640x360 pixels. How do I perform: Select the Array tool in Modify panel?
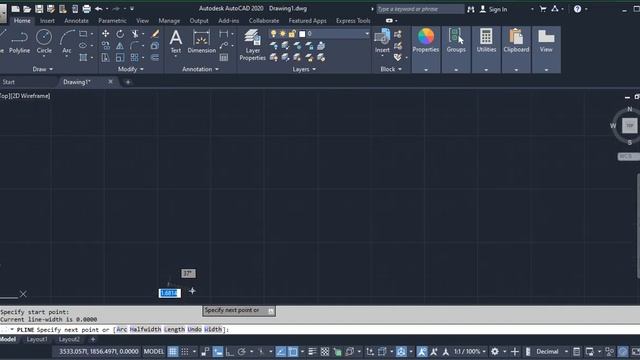coord(135,58)
